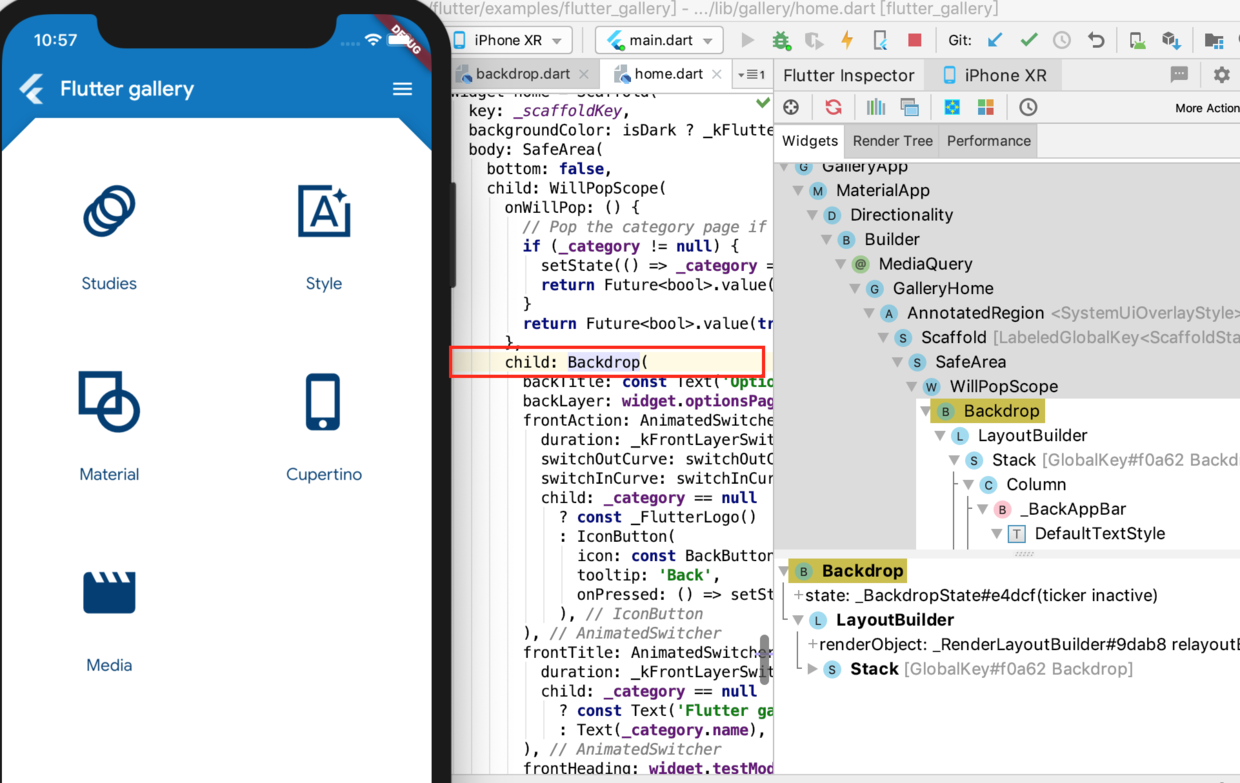Viewport: 1240px width, 783px height.
Task: Select DefaultTextStyle in widget tree
Action: tap(1099, 534)
